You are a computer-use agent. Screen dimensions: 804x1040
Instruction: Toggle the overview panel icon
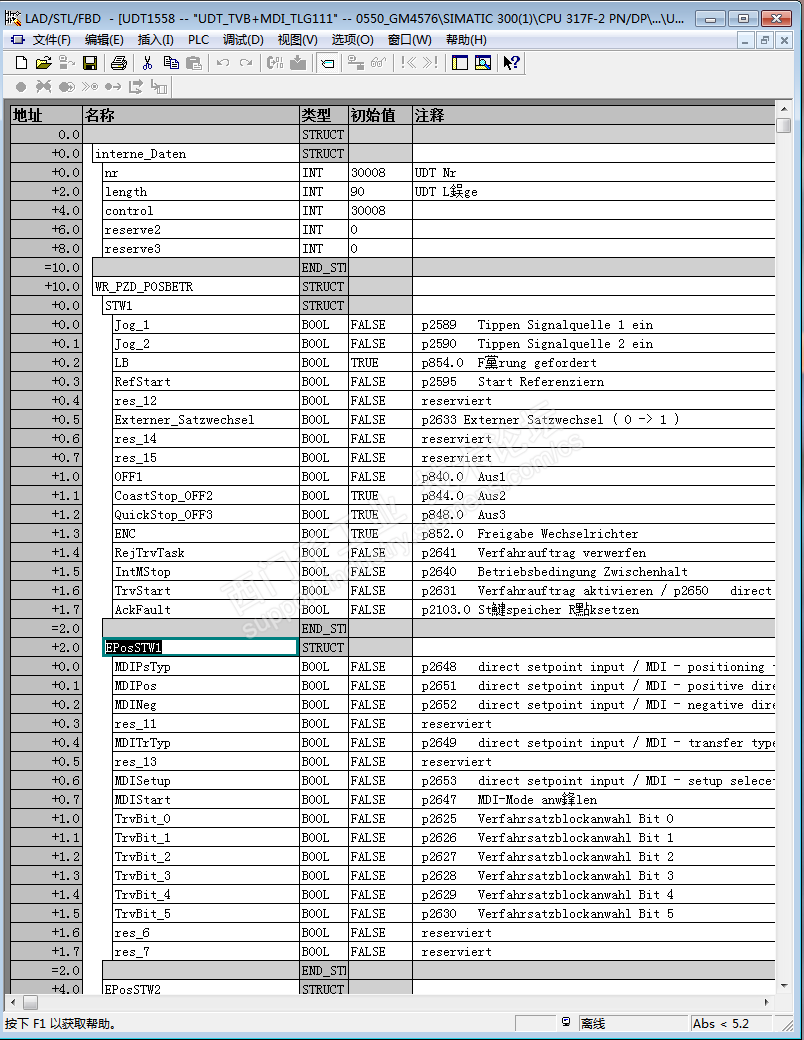coord(460,63)
